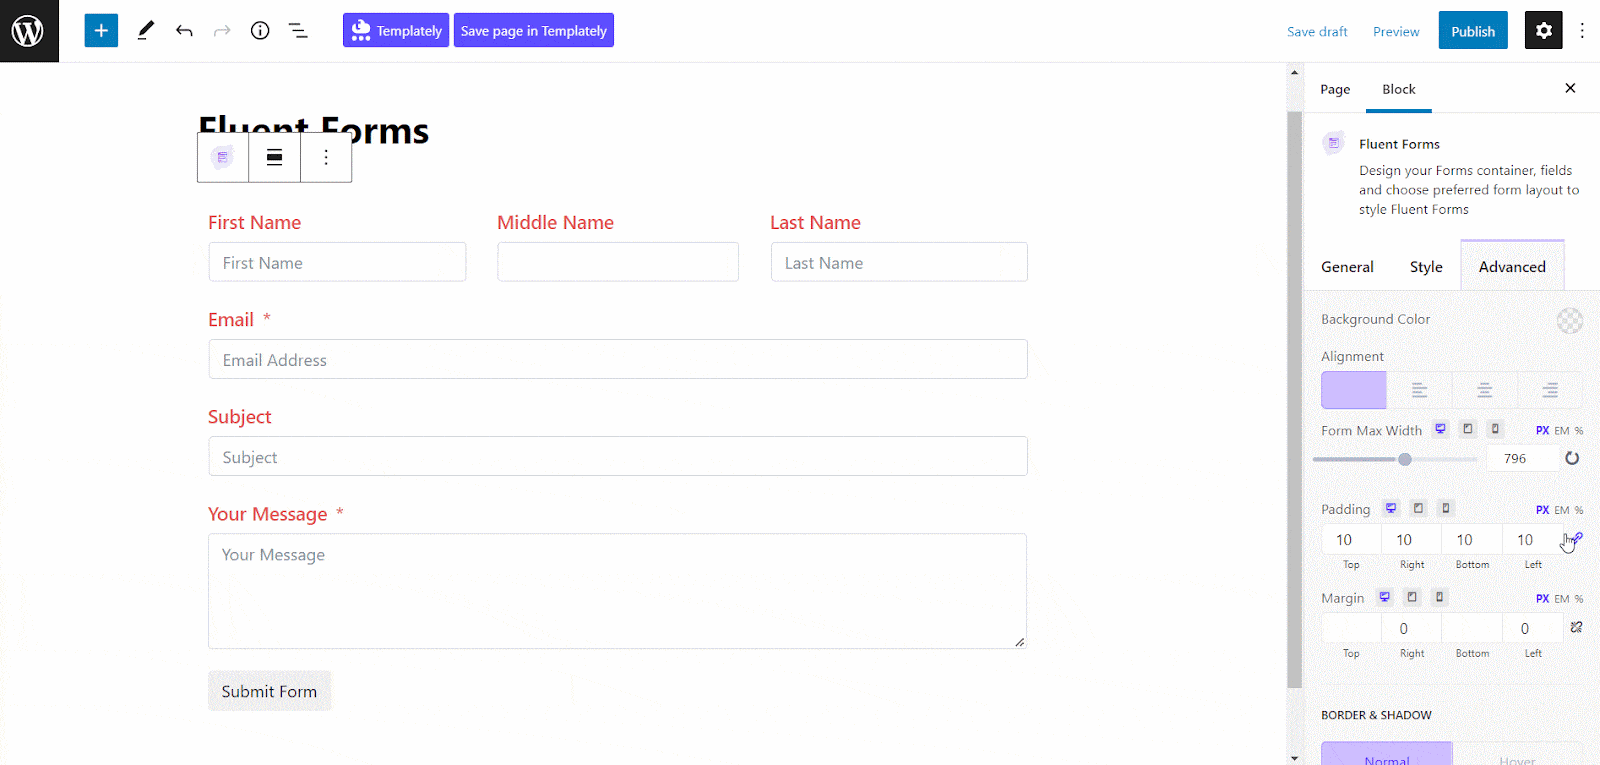This screenshot has height=765, width=1600.
Task: Open block toolbar alignment control
Action: coord(274,157)
